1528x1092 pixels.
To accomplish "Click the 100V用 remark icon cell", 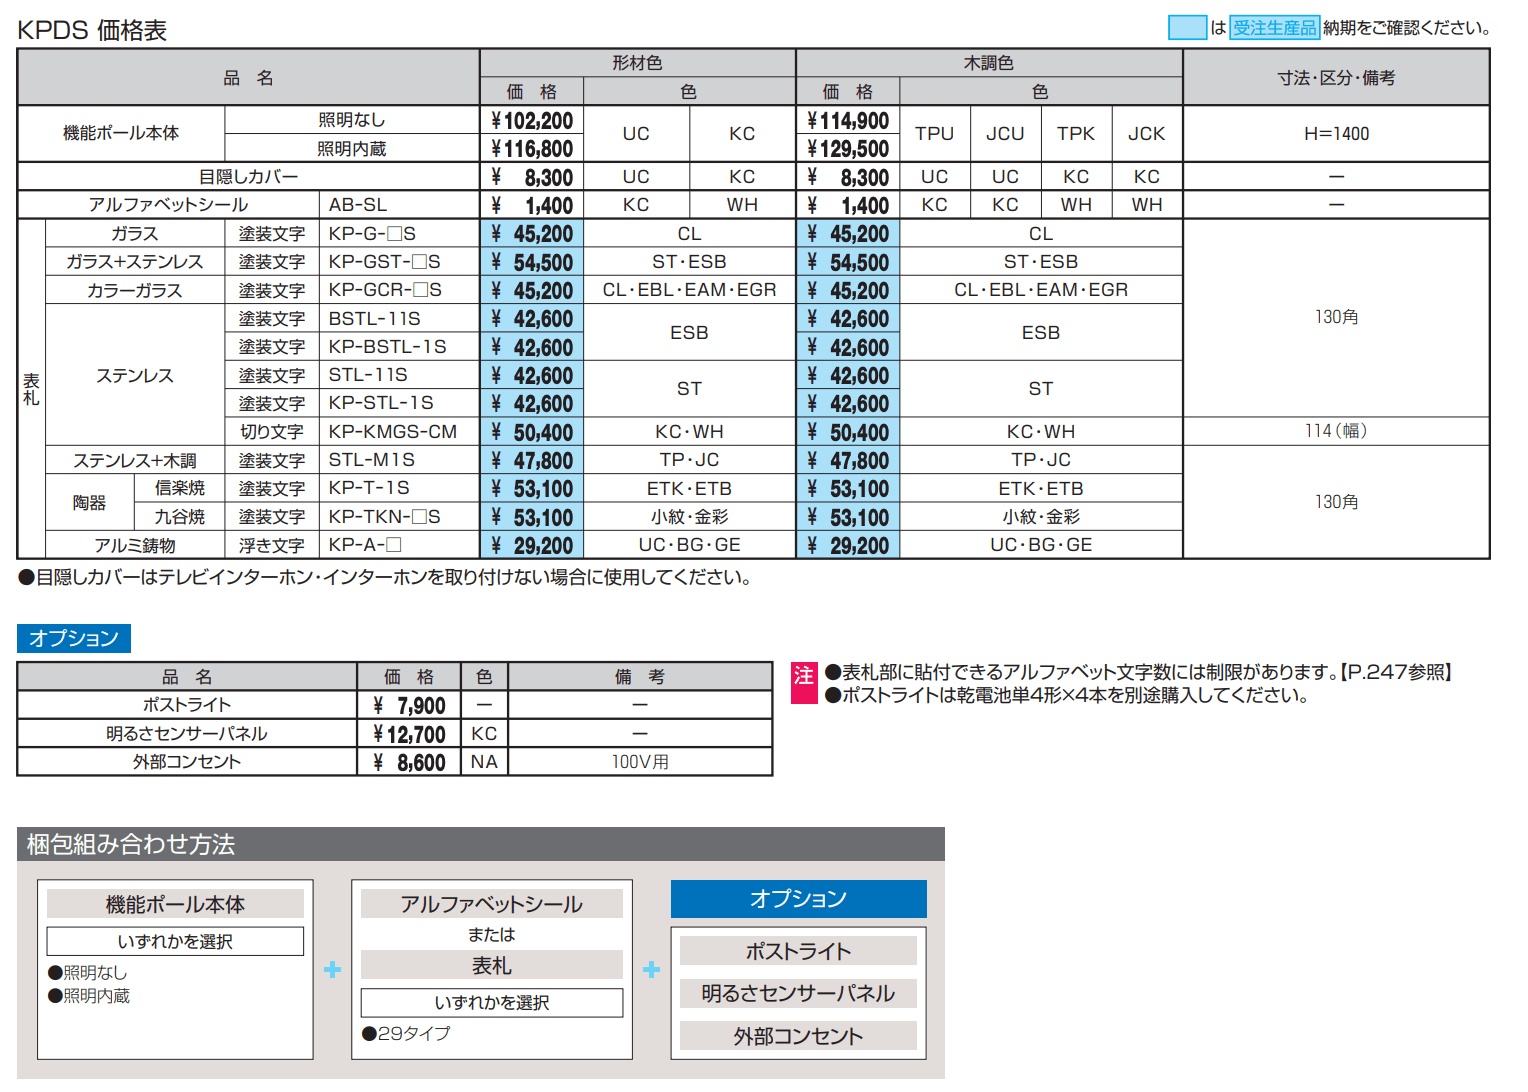I will (x=640, y=761).
